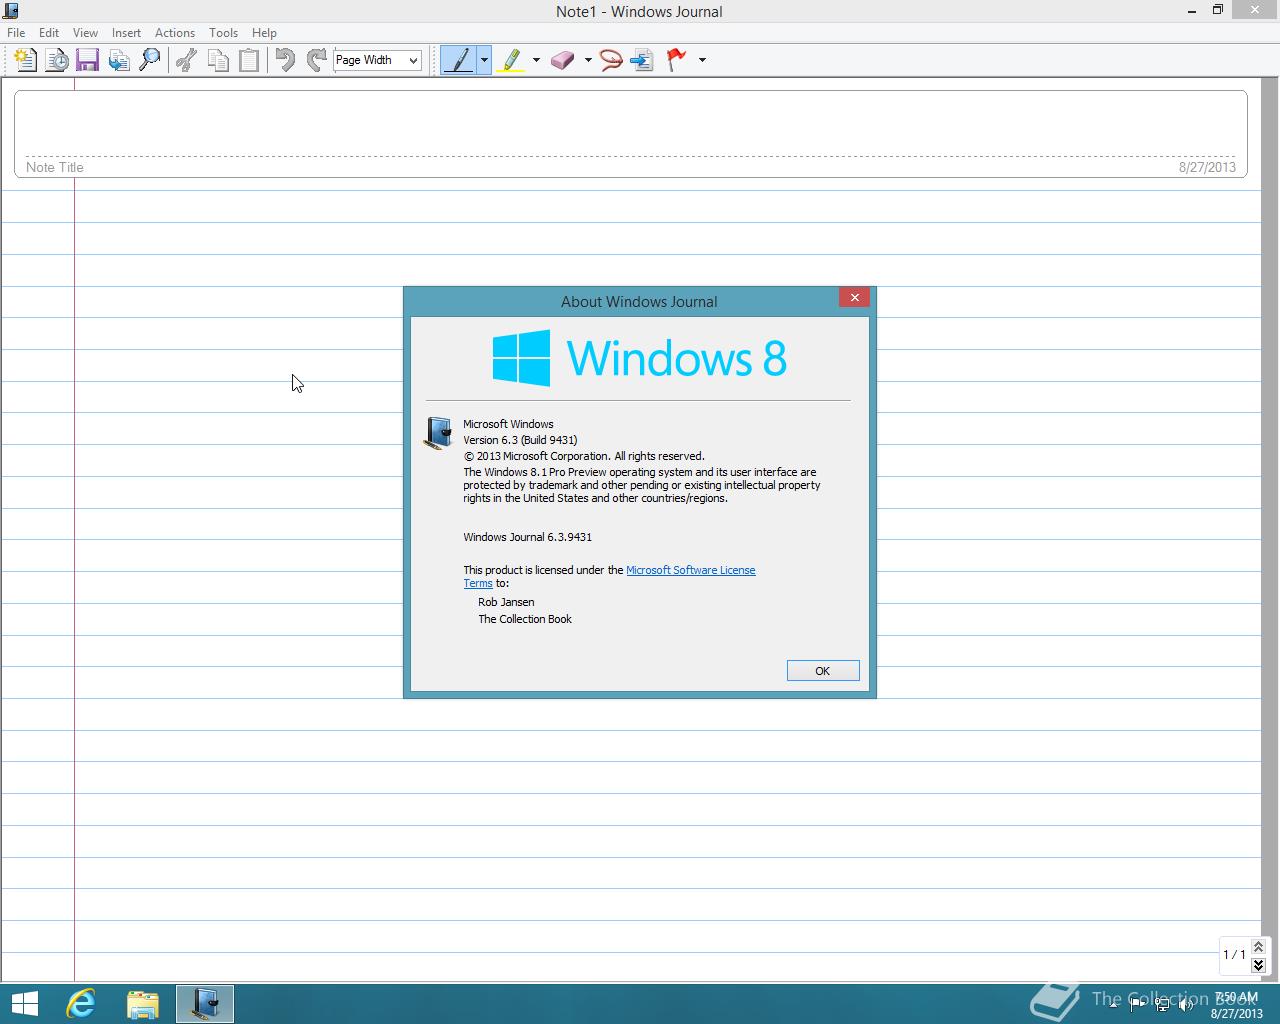
Task: Click Windows Journal icon in dialog
Action: click(x=438, y=433)
